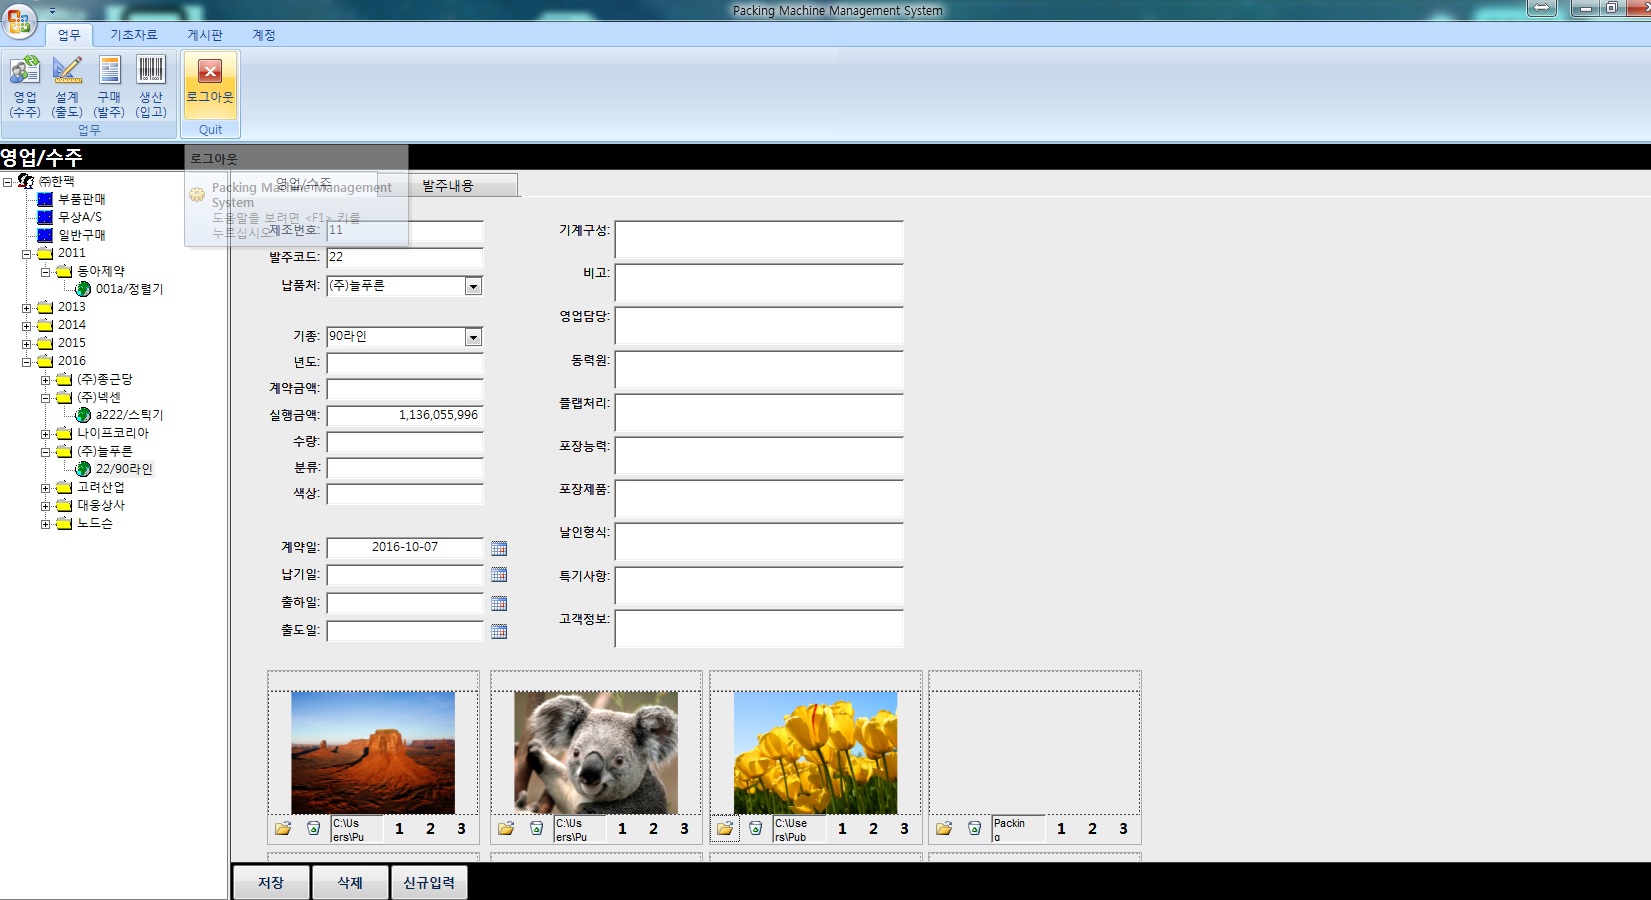This screenshot has width=1651, height=900.
Task: Click the 계약일 date field
Action: pyautogui.click(x=405, y=548)
